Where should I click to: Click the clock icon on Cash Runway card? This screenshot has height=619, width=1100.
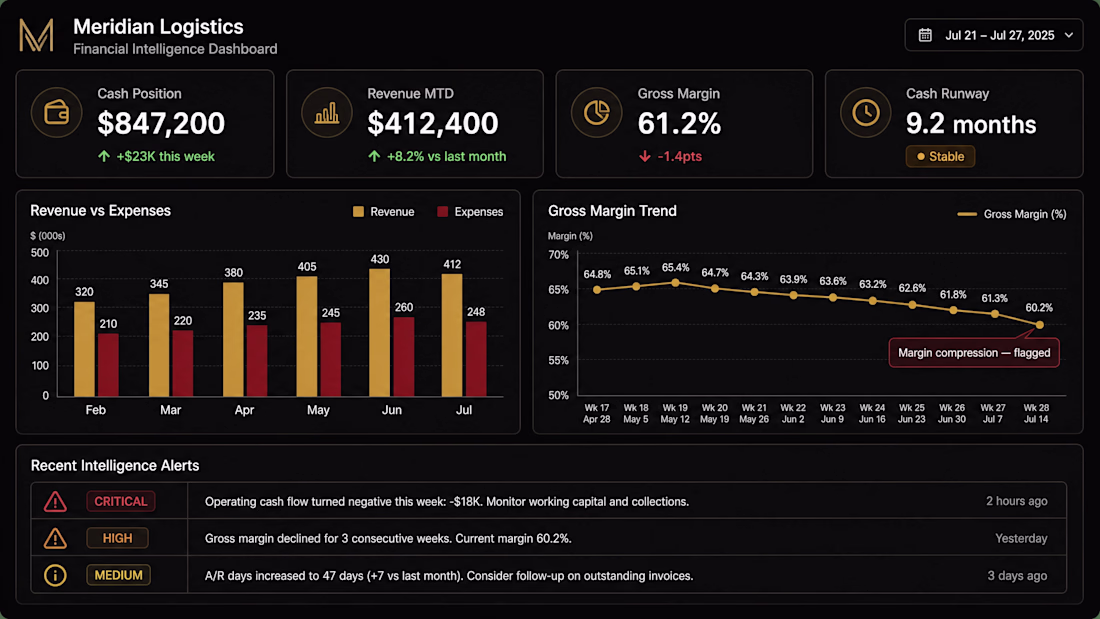[866, 112]
